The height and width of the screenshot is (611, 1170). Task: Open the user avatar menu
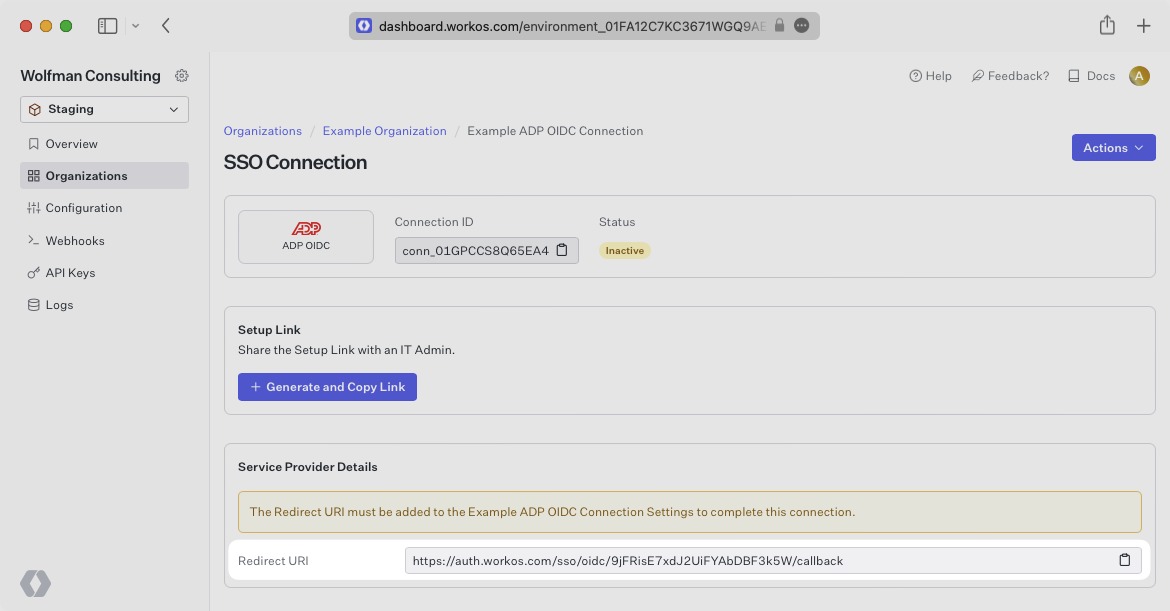(x=1139, y=75)
